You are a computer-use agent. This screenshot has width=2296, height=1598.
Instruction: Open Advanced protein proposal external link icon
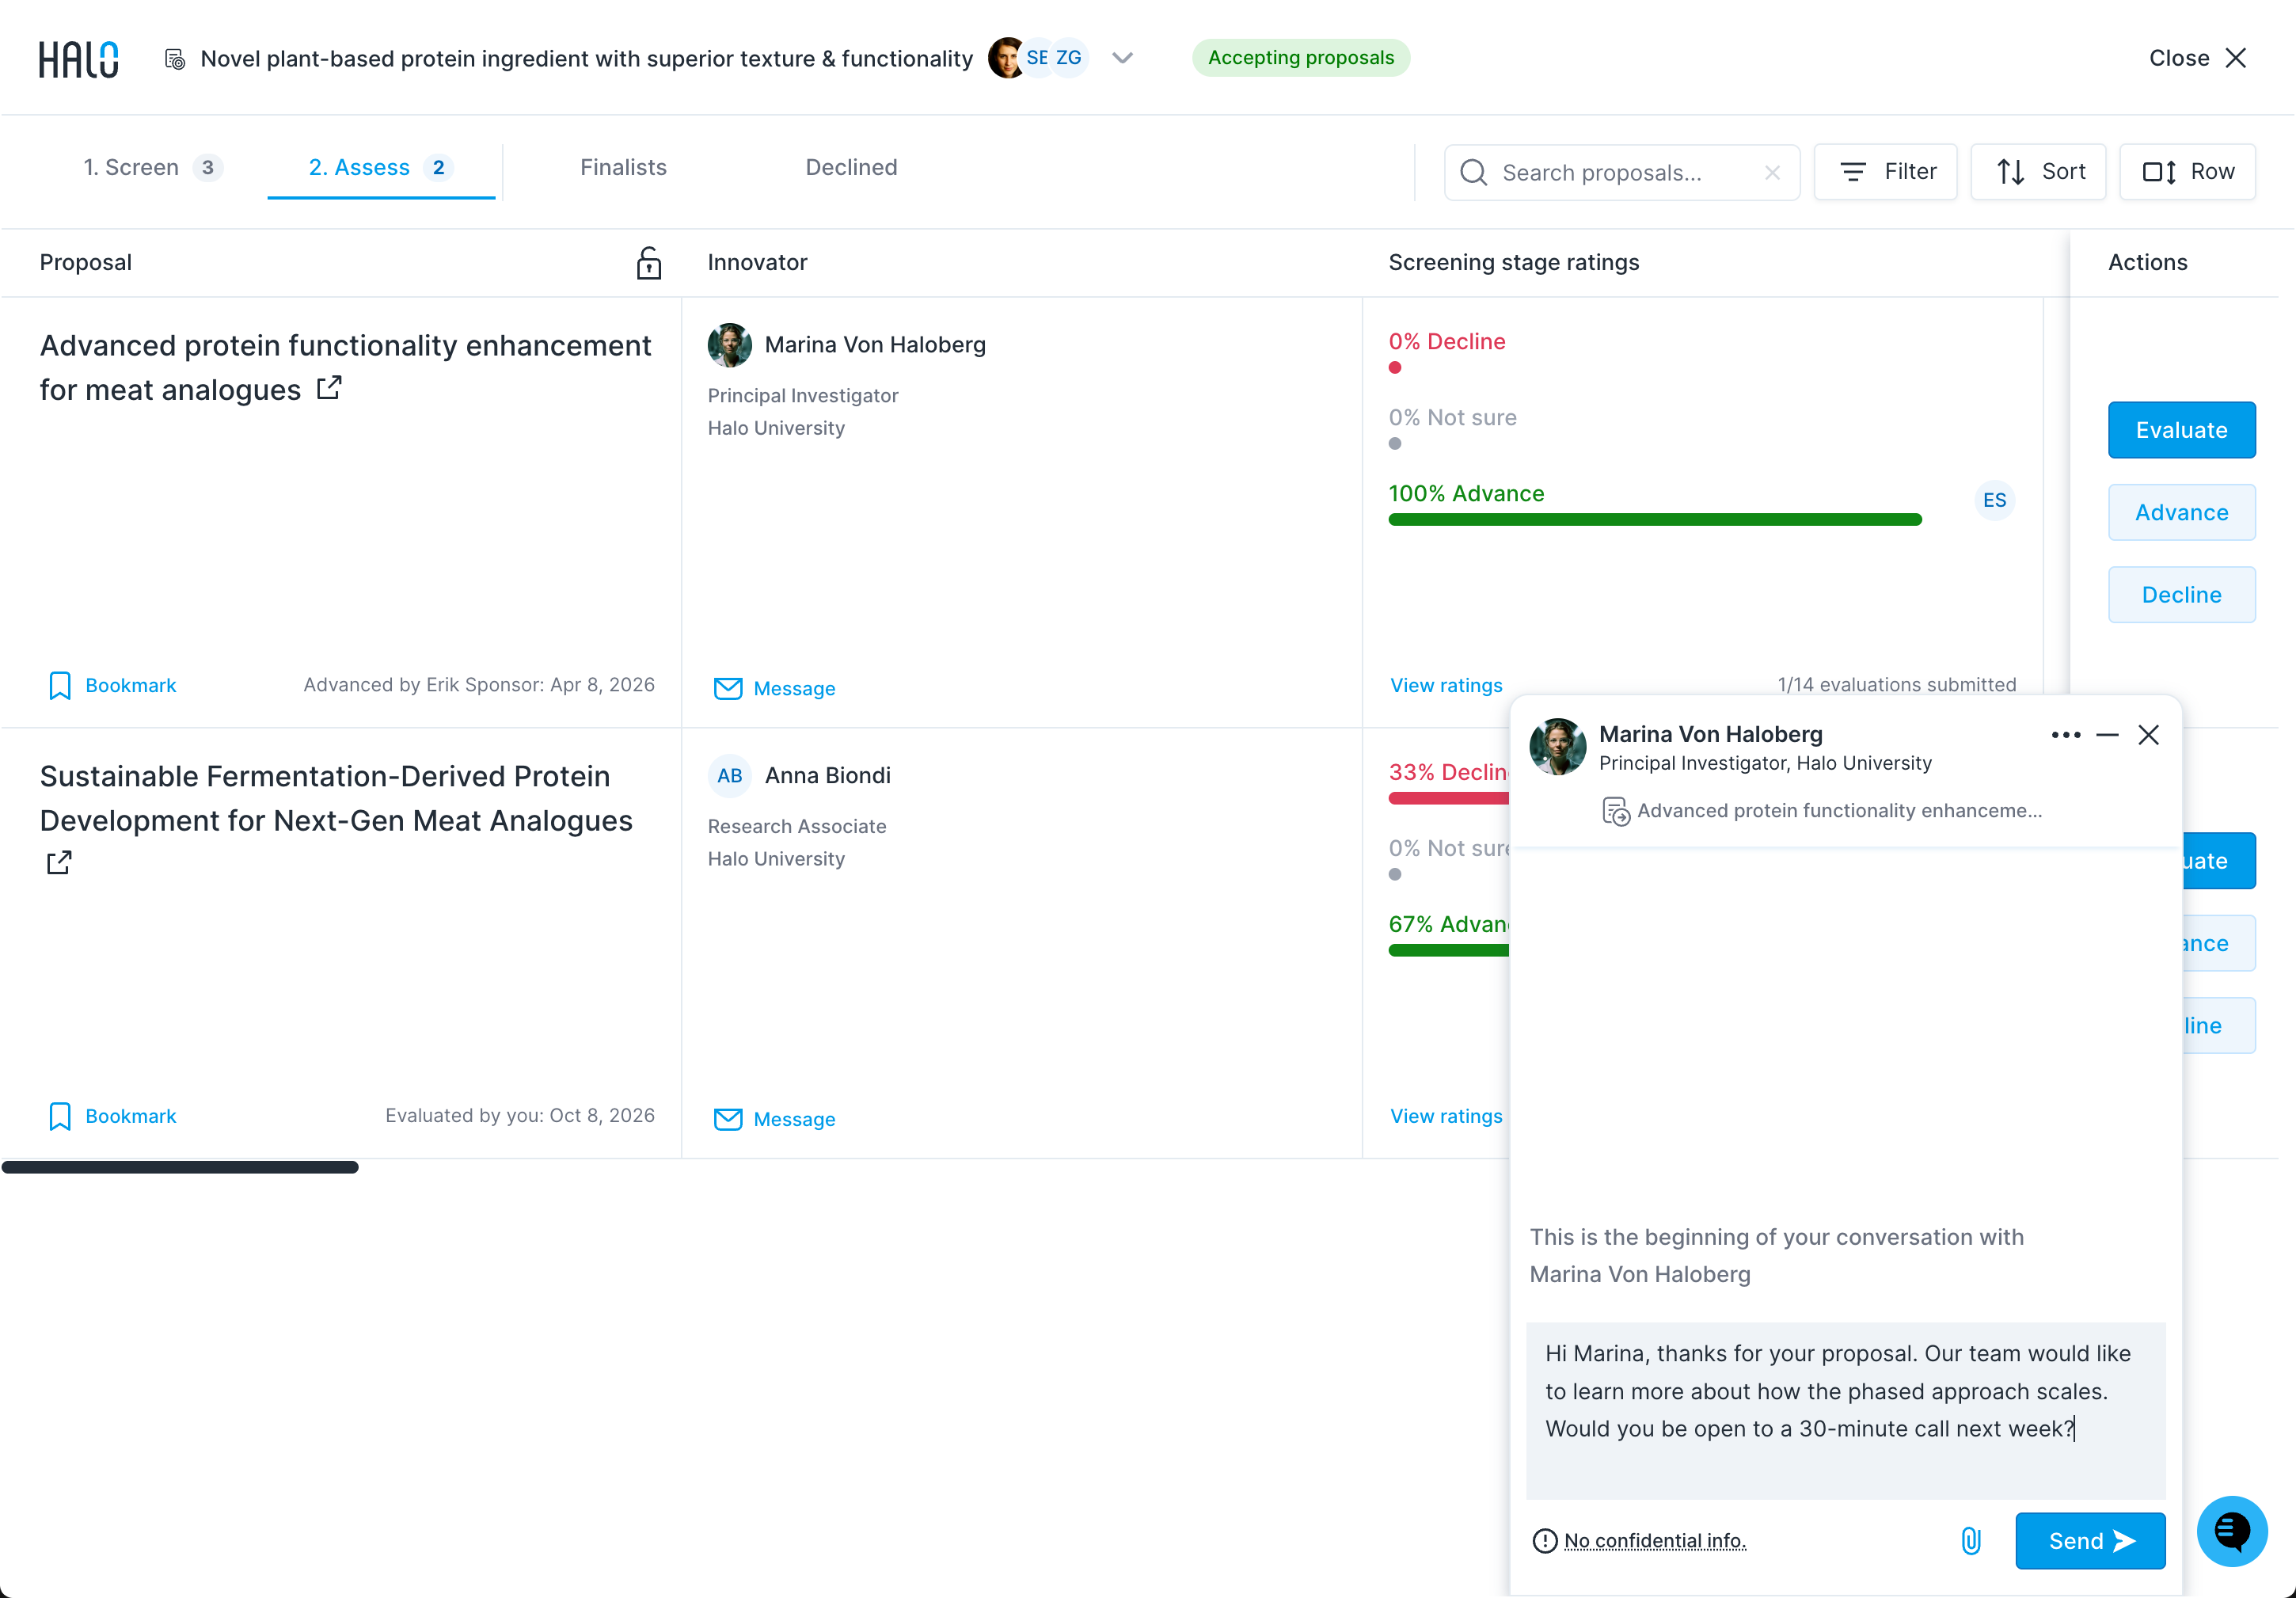(329, 388)
